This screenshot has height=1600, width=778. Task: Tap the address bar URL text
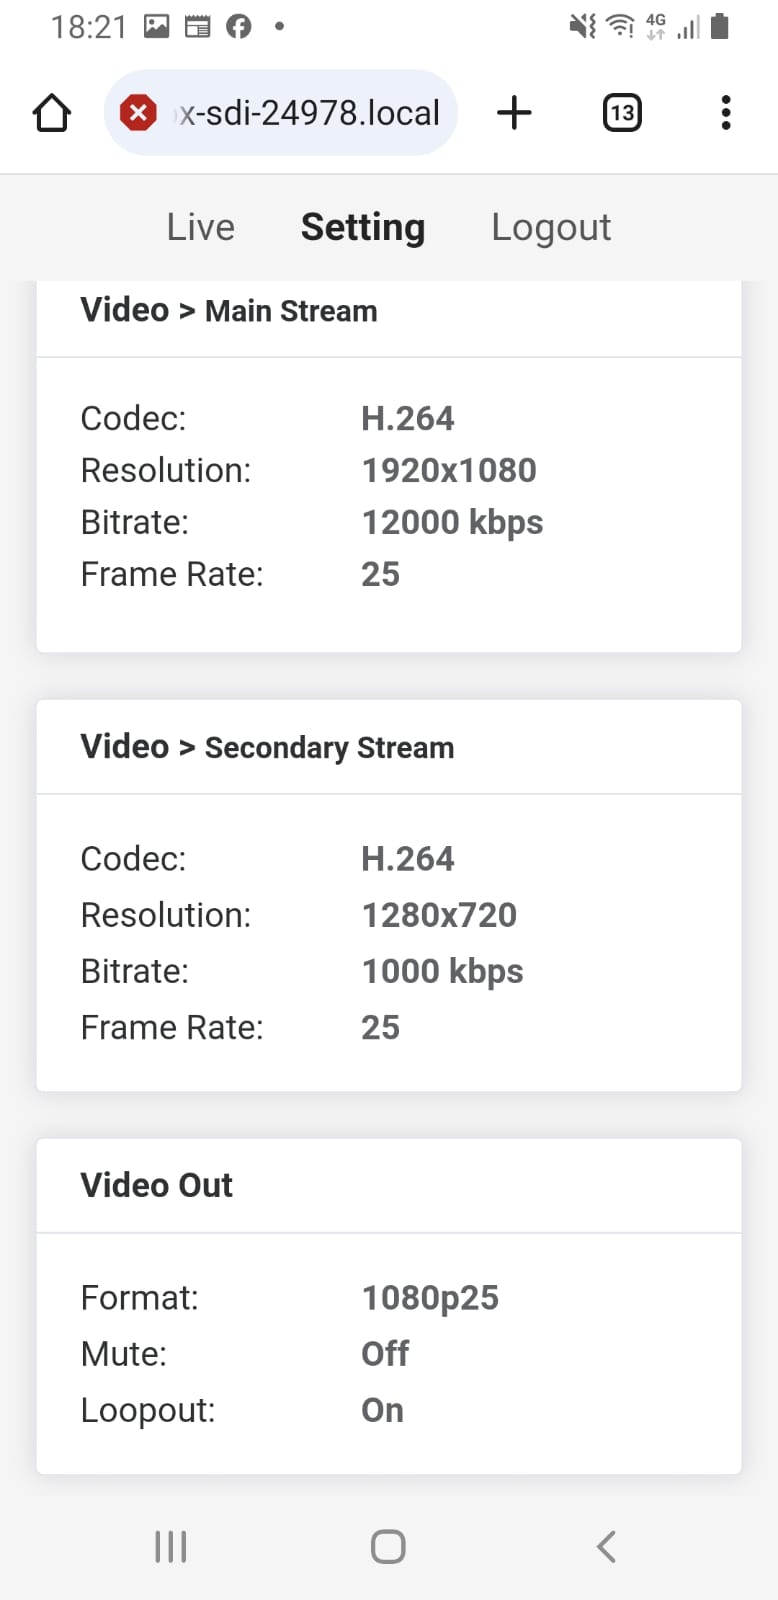point(309,113)
